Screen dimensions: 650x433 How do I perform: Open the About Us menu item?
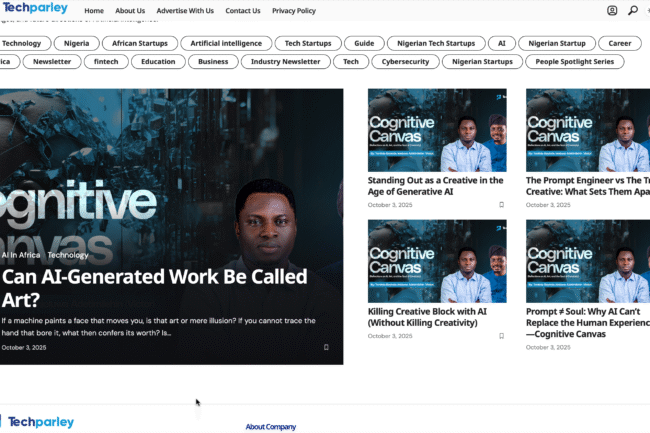[x=130, y=11]
